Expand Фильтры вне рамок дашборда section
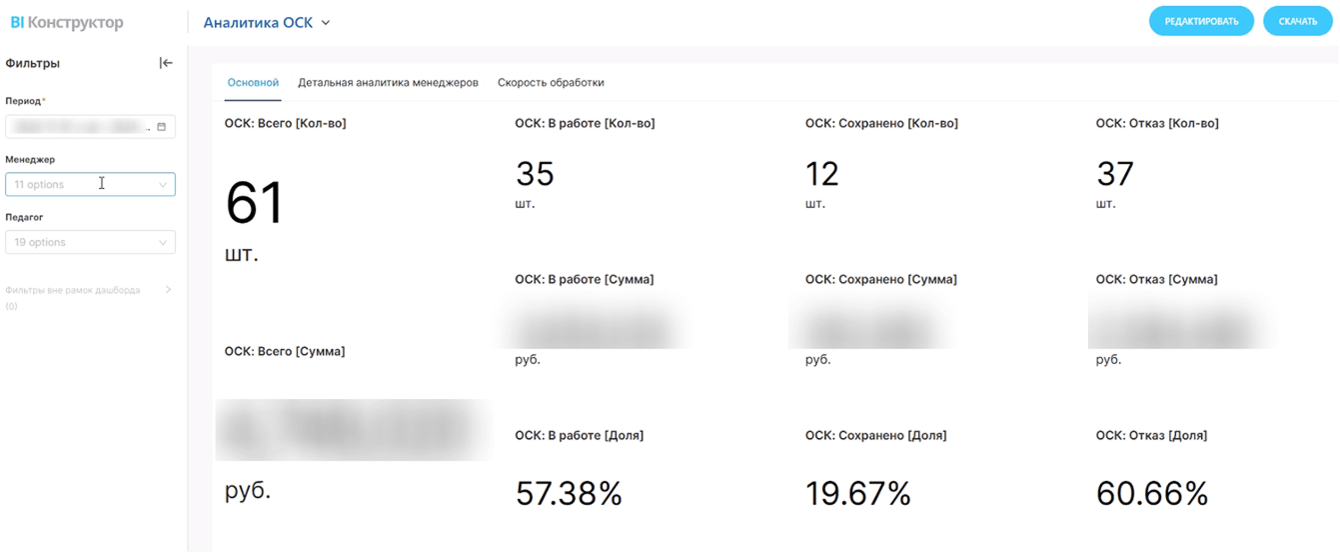The image size is (1340, 552). pyautogui.click(x=168, y=290)
